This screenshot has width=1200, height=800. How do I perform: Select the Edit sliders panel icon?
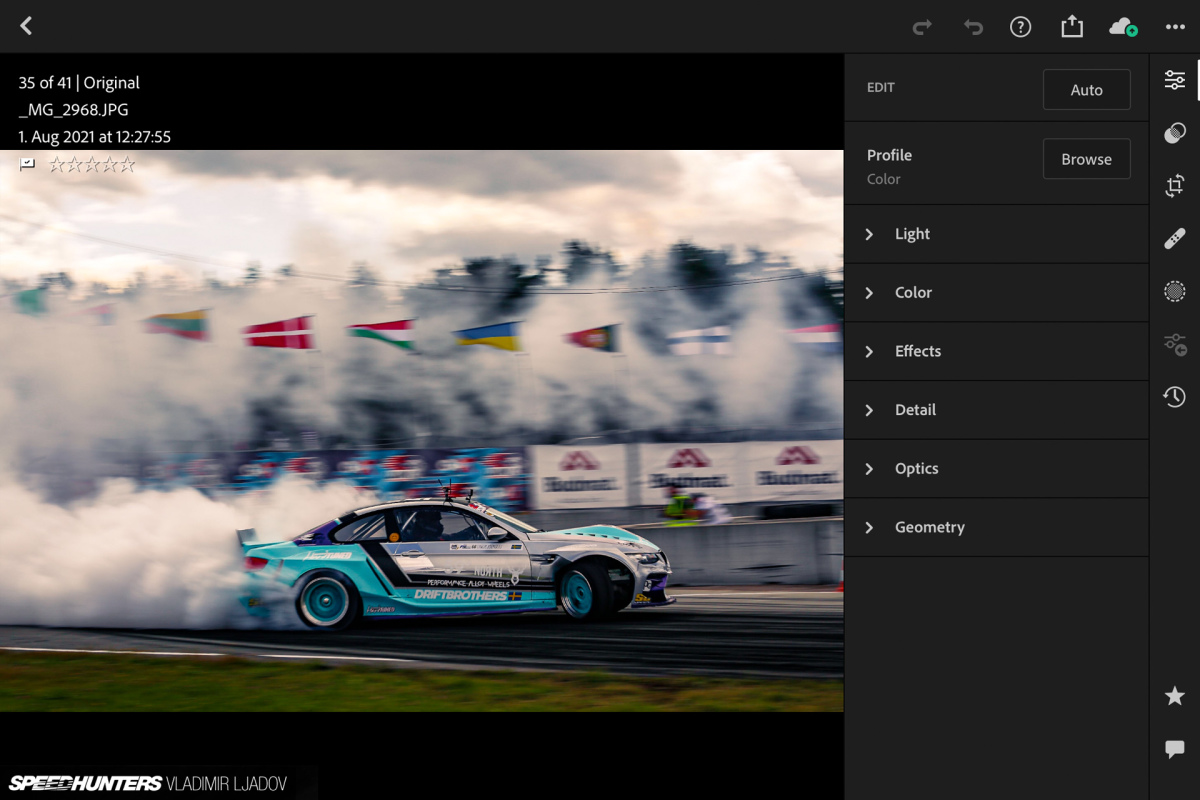[x=1175, y=80]
